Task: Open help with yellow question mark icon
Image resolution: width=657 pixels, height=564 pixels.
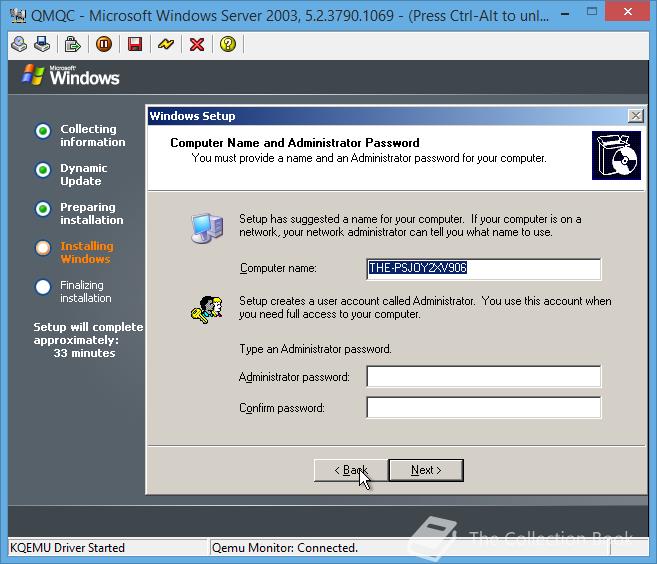Action: (x=228, y=44)
